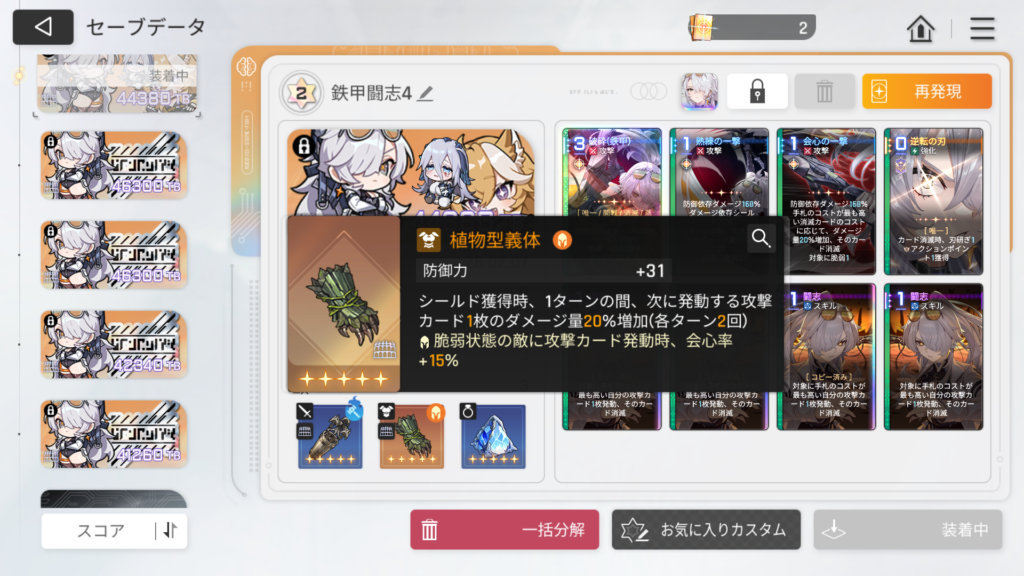Toggle the padlock lock on save data

757,91
